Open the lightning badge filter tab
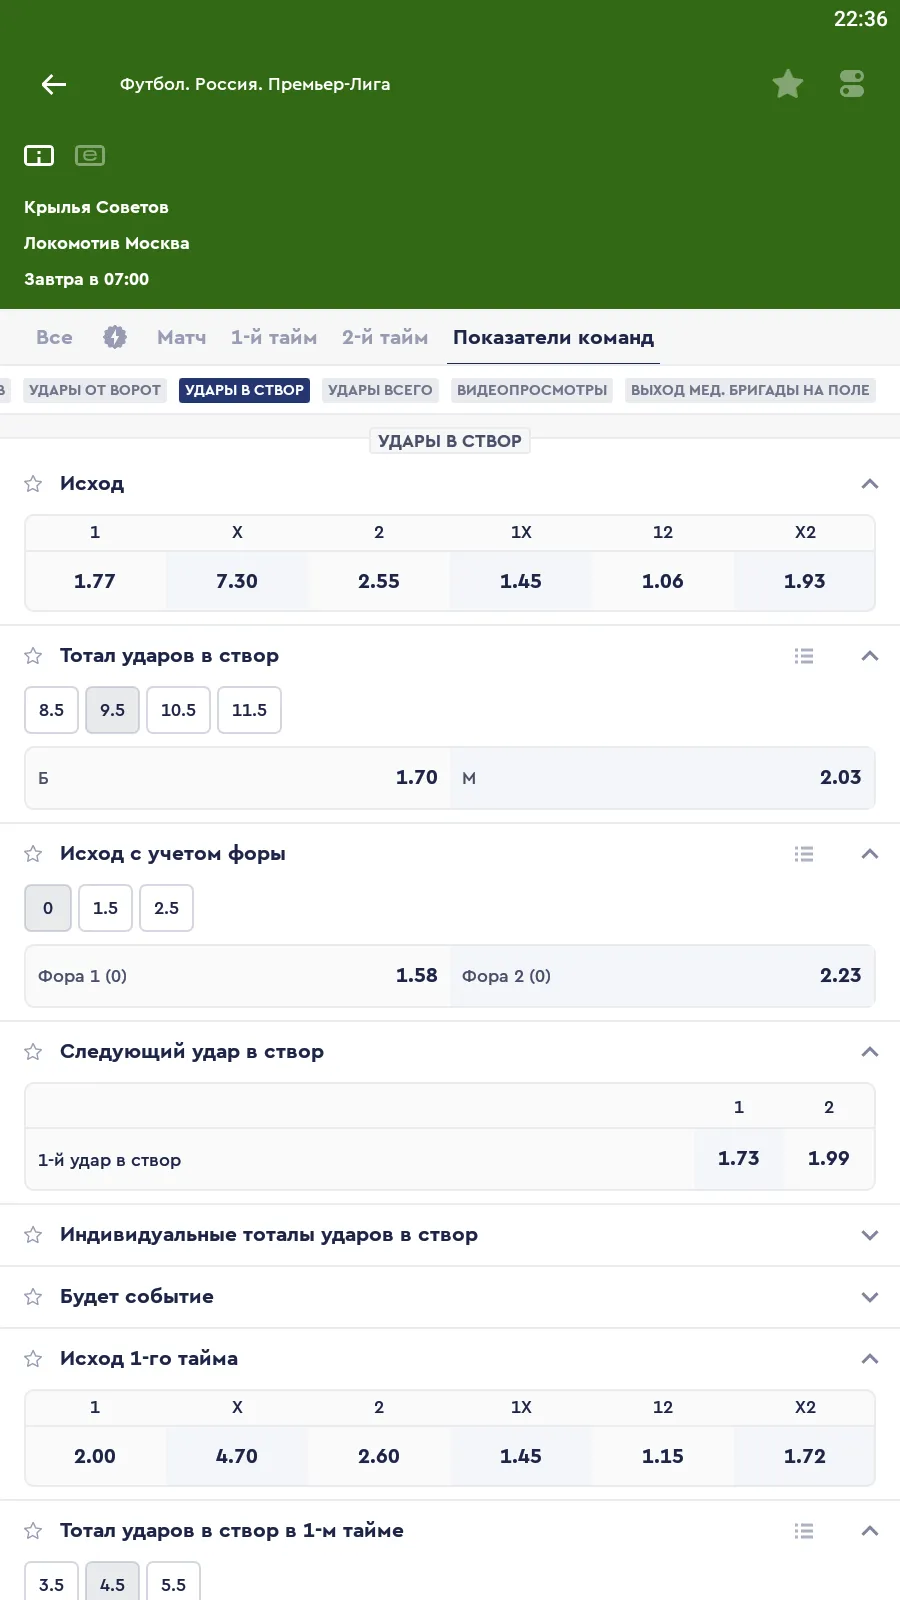This screenshot has width=900, height=1600. coord(115,337)
